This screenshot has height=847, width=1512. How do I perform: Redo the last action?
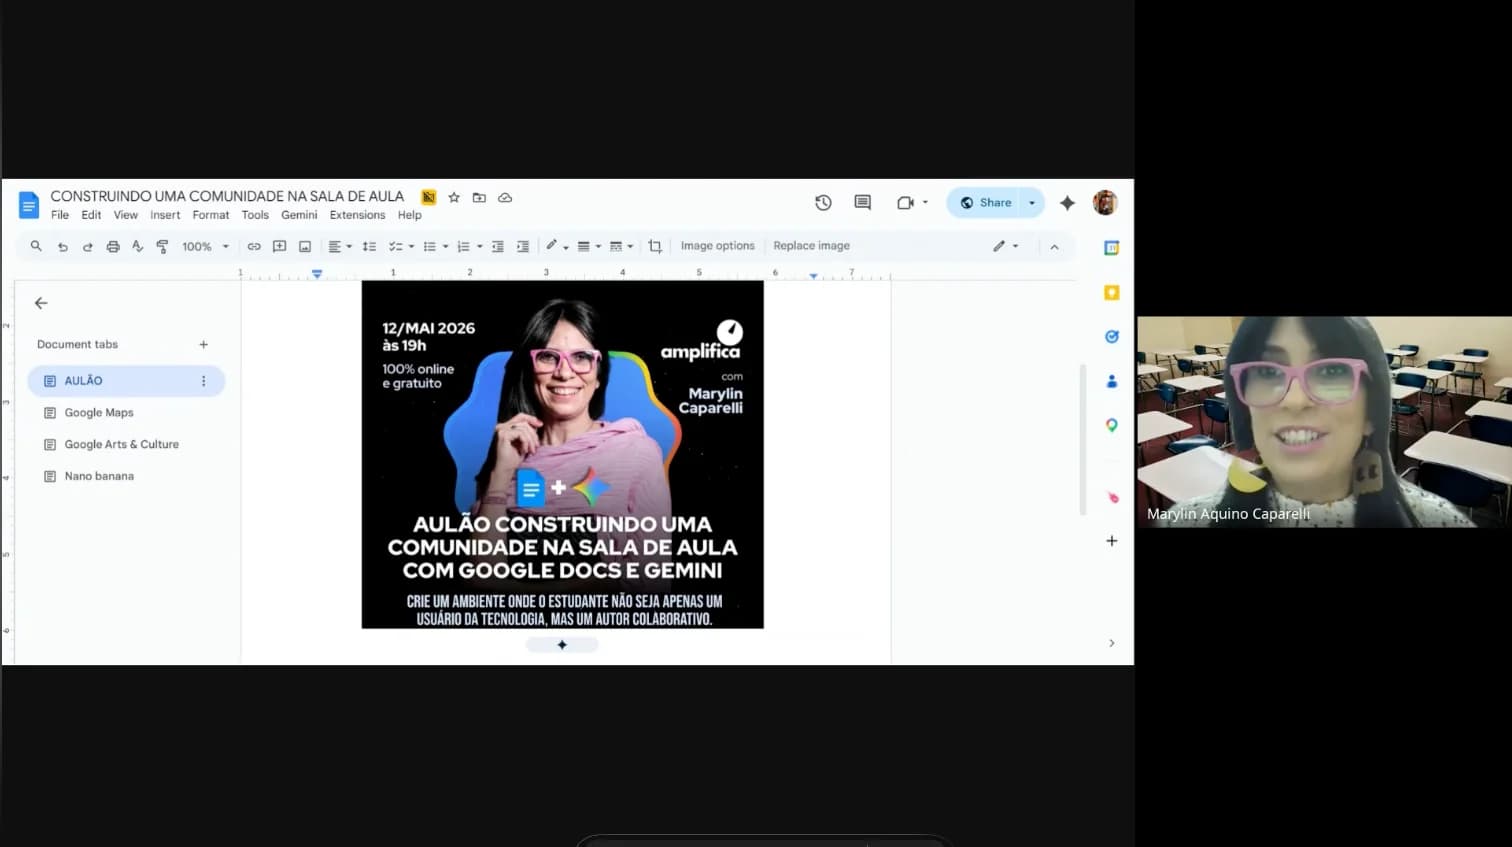coord(87,246)
